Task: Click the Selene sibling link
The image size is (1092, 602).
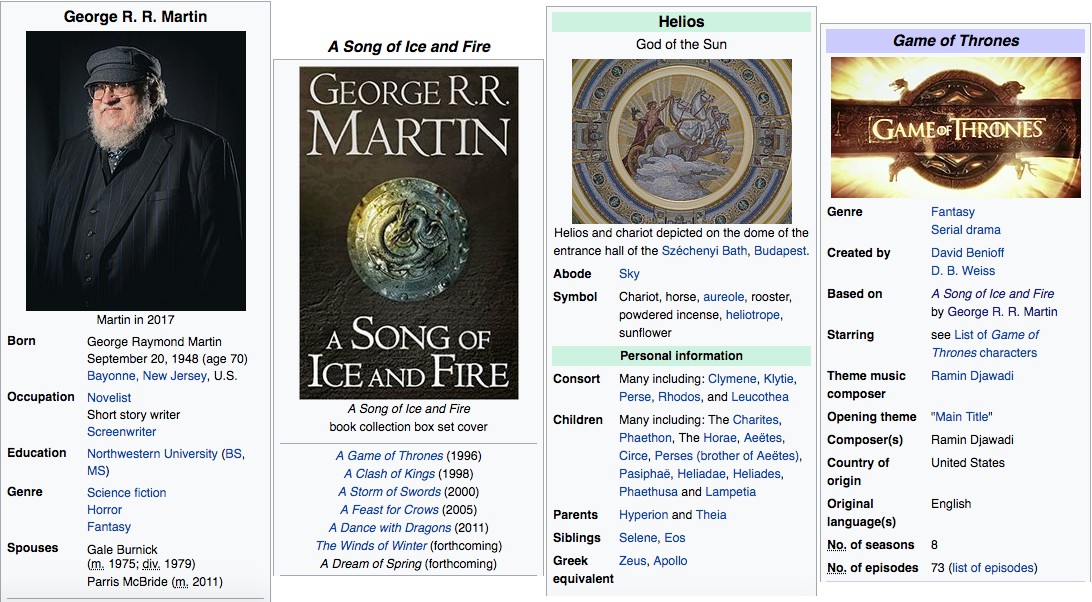Action: [638, 538]
